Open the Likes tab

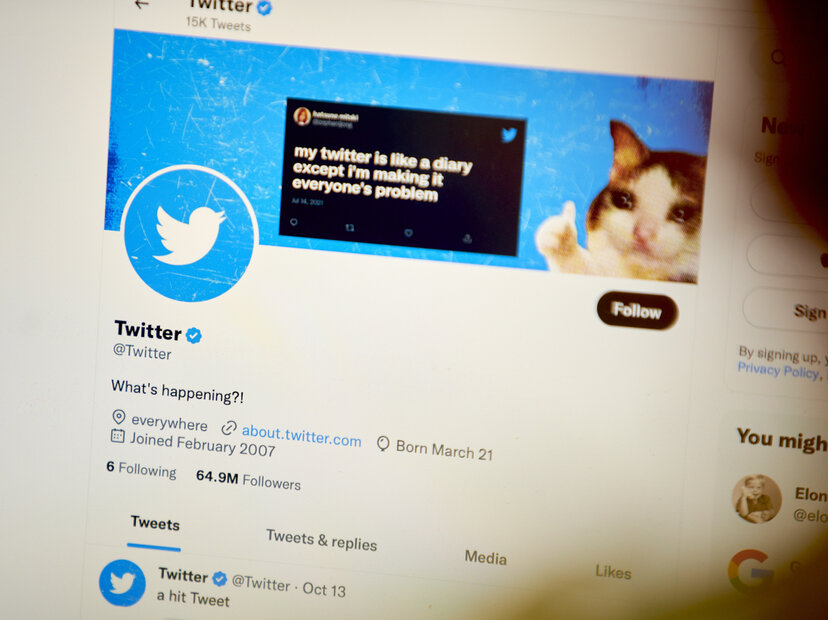(x=613, y=571)
